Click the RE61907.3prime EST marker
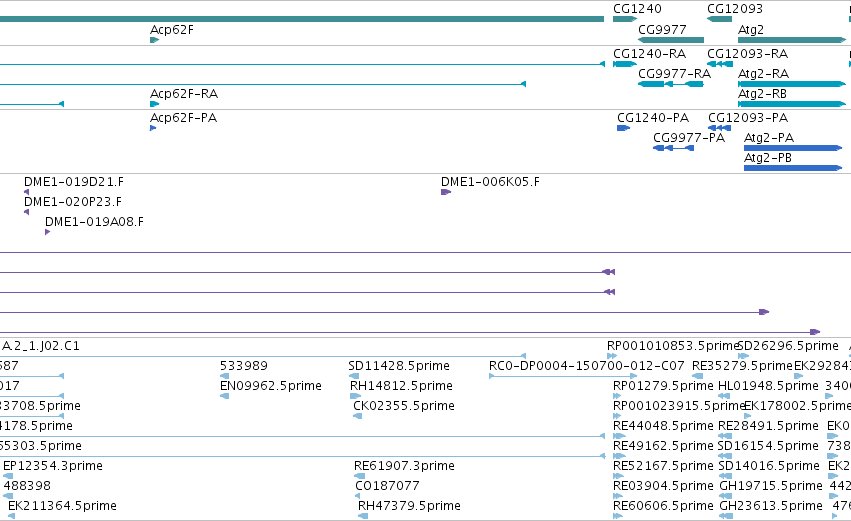This screenshot has height=521, width=851. coord(359,476)
